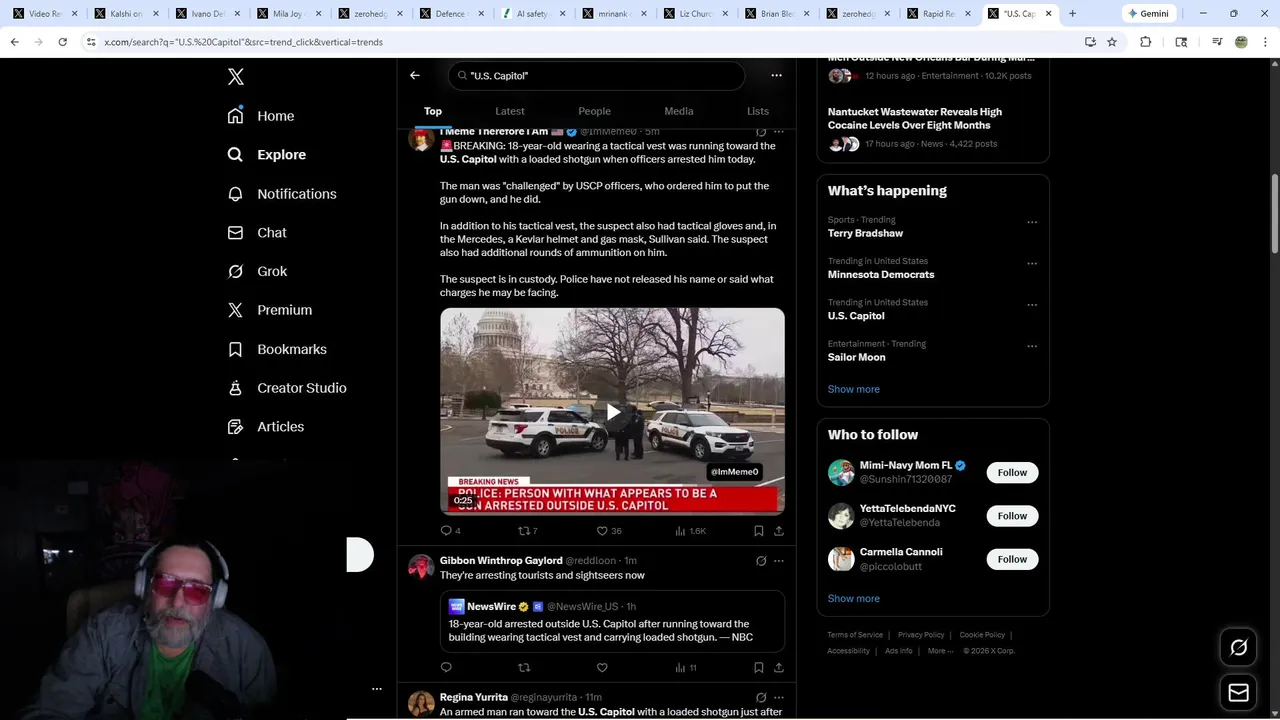Open Chat in sidebar
This screenshot has height=720, width=1280.
pos(257,232)
